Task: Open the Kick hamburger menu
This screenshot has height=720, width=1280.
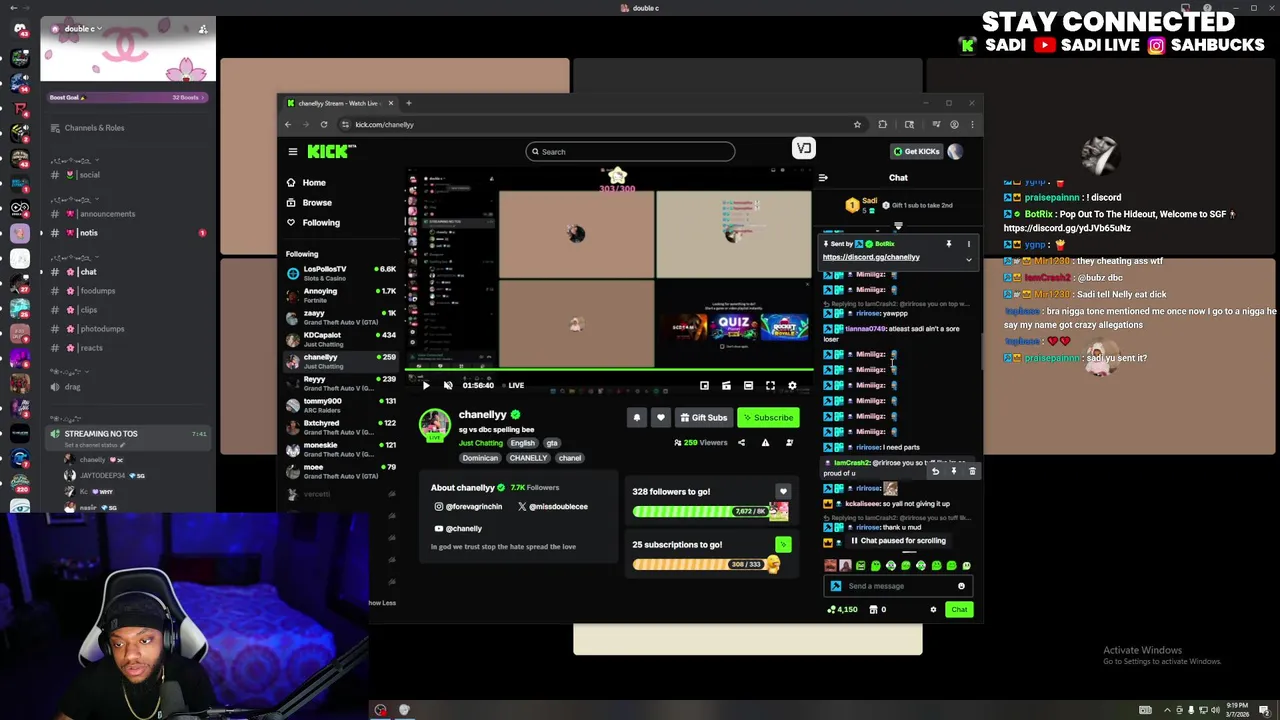Action: point(293,152)
